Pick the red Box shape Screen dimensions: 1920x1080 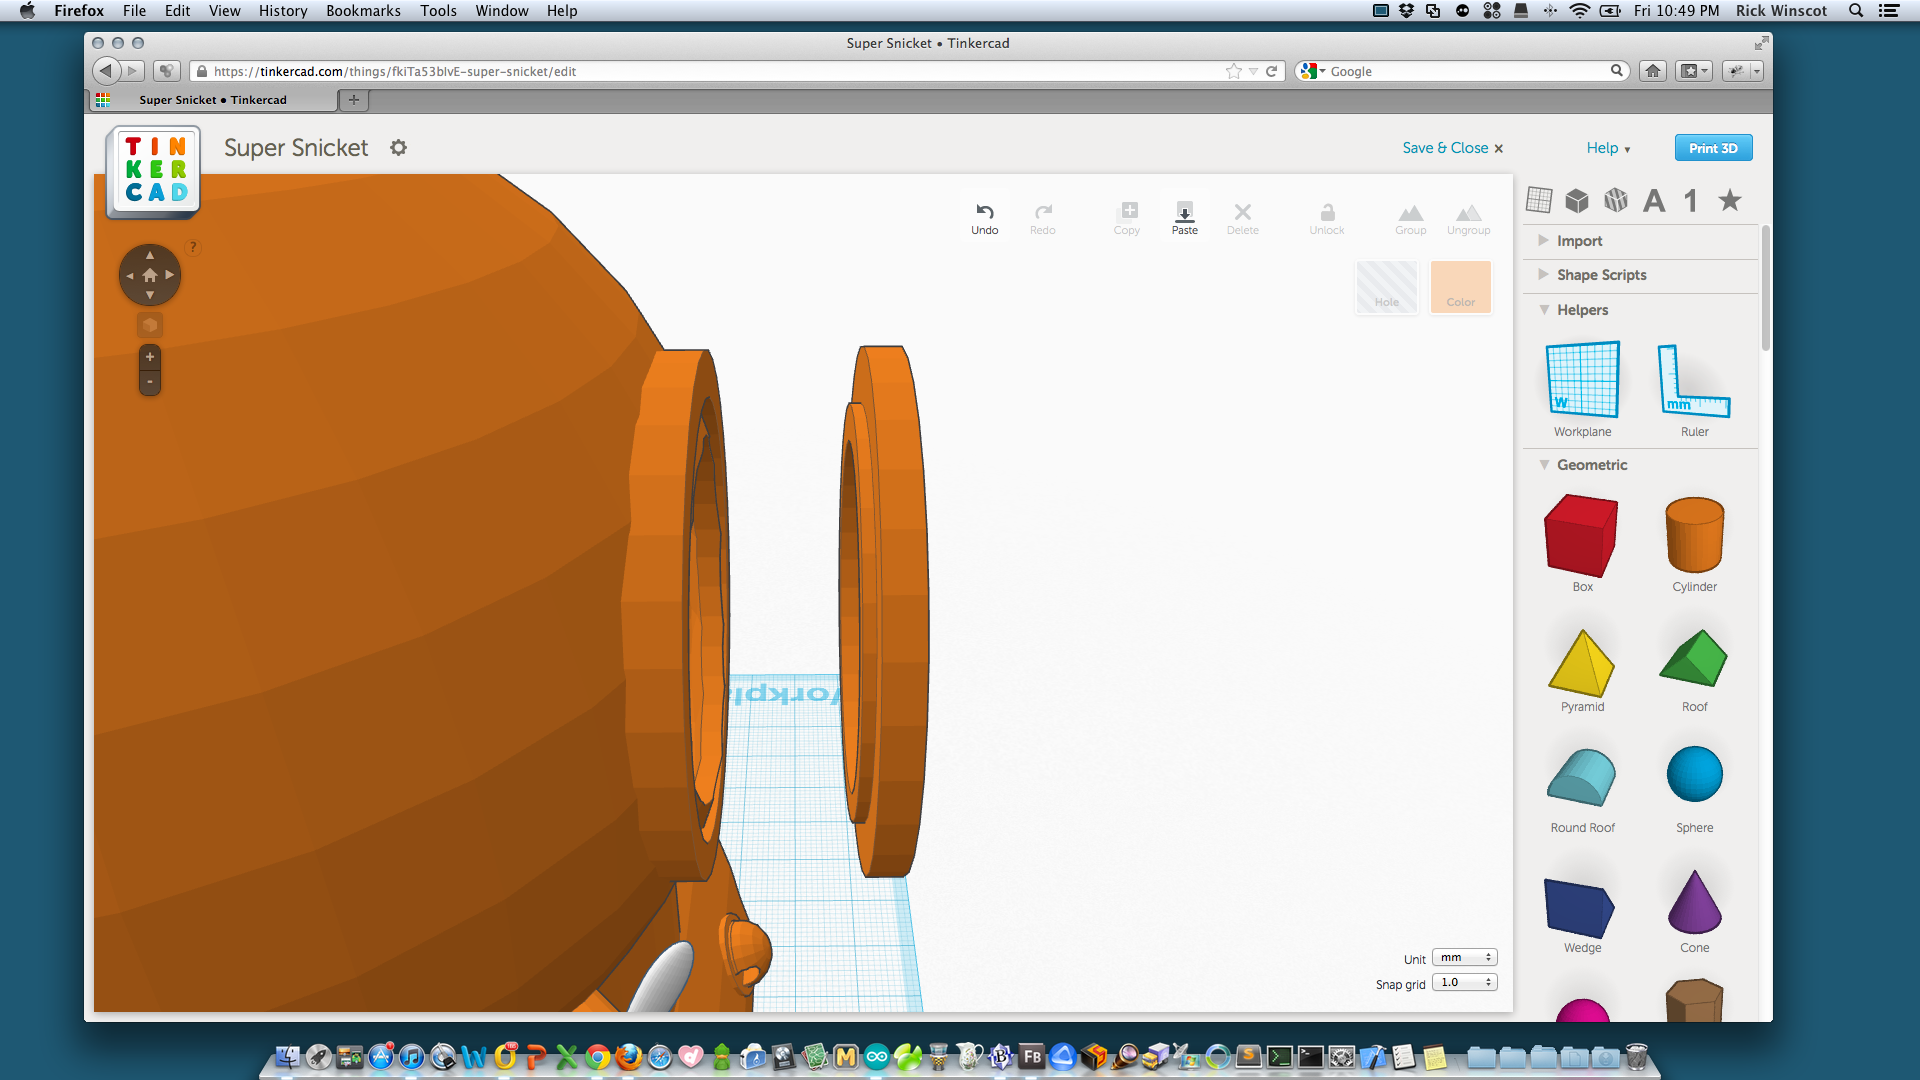click(x=1582, y=535)
